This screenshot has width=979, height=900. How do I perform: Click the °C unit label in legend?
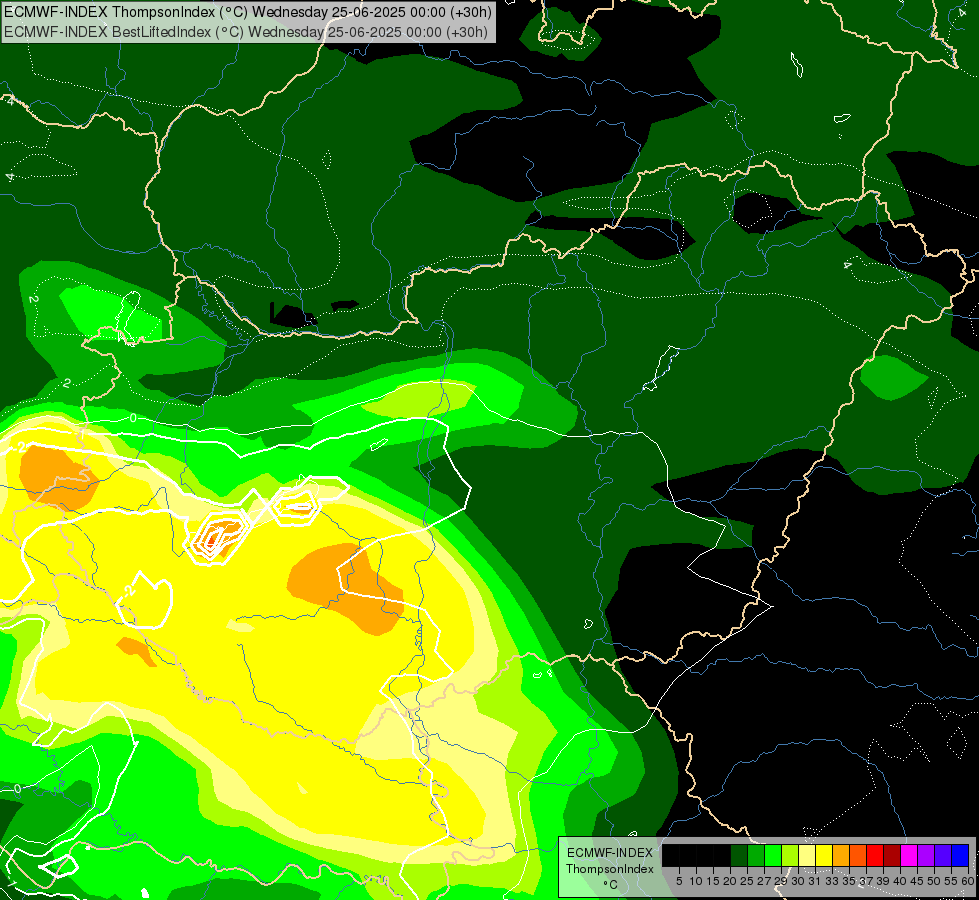610,885
